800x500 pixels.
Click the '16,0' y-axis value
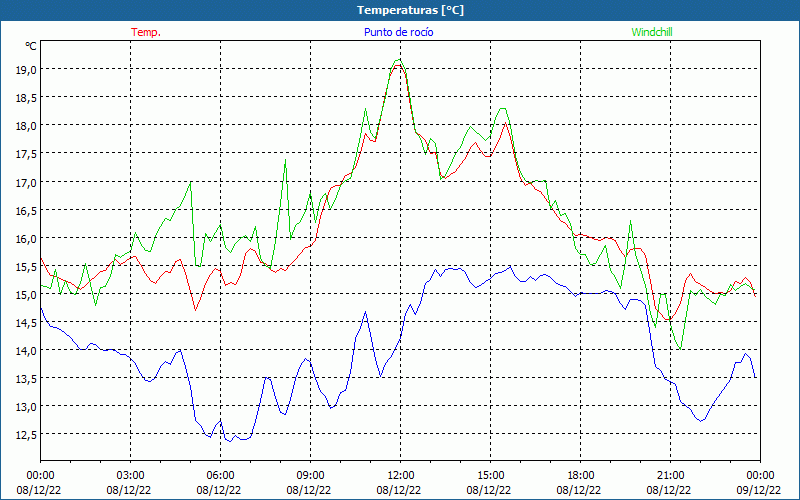coord(26,239)
